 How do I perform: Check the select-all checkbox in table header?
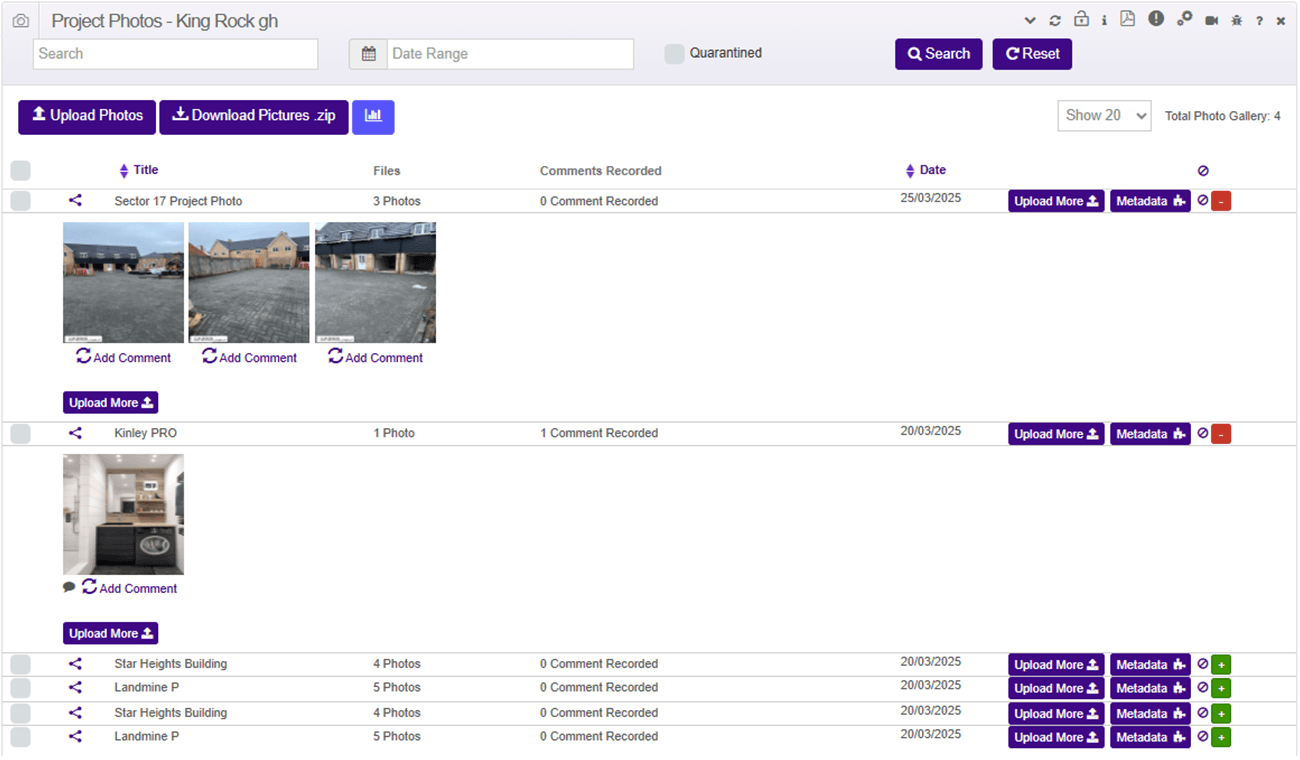click(x=21, y=171)
